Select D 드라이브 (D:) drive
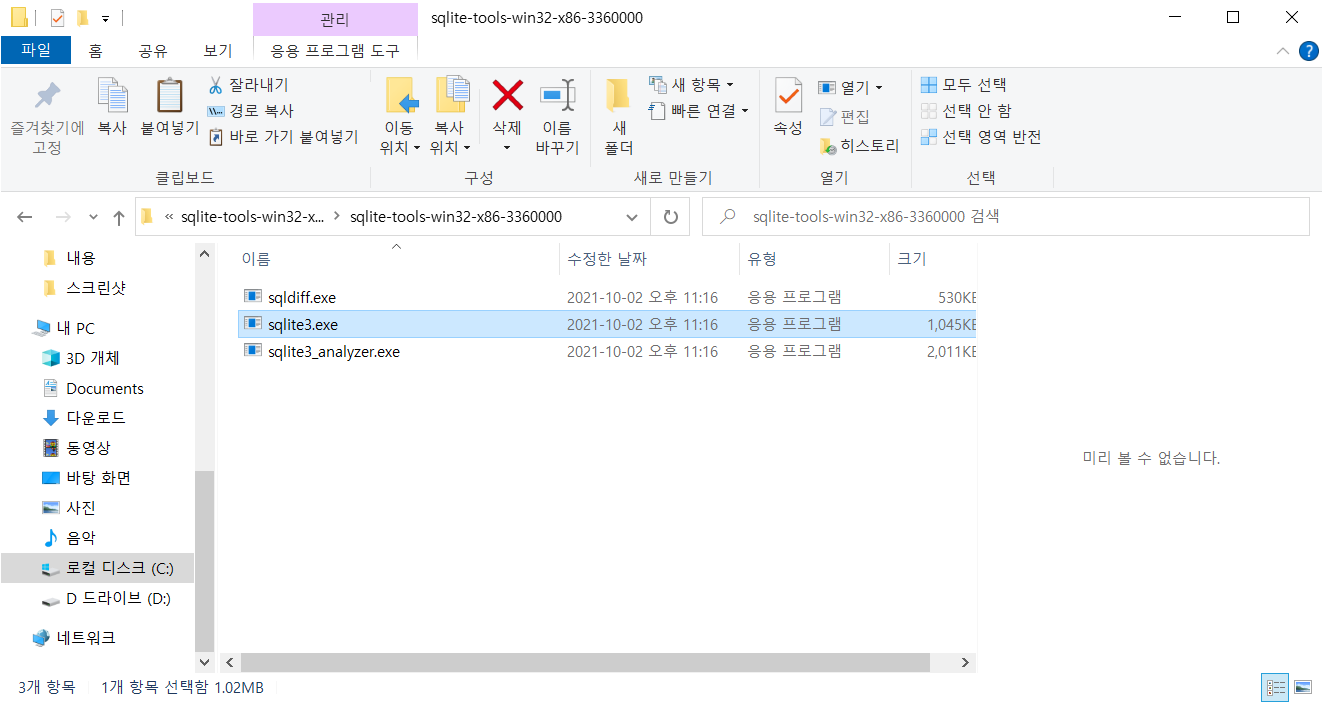The image size is (1323, 703). (118, 599)
